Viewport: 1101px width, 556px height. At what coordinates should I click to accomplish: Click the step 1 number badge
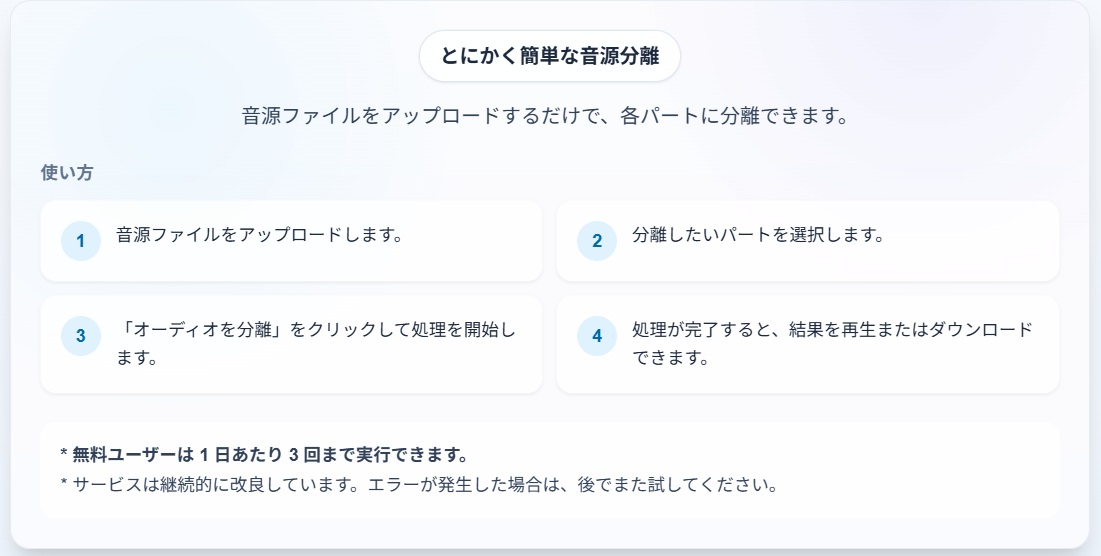click(81, 241)
